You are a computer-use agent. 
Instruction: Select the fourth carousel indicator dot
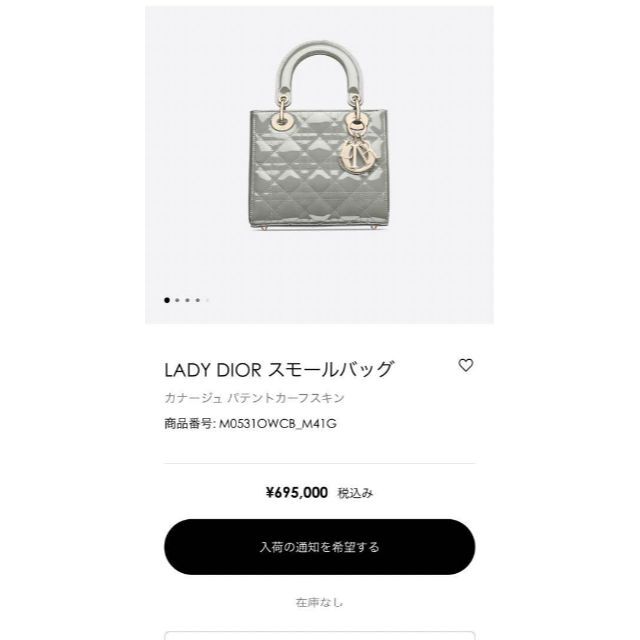point(198,300)
